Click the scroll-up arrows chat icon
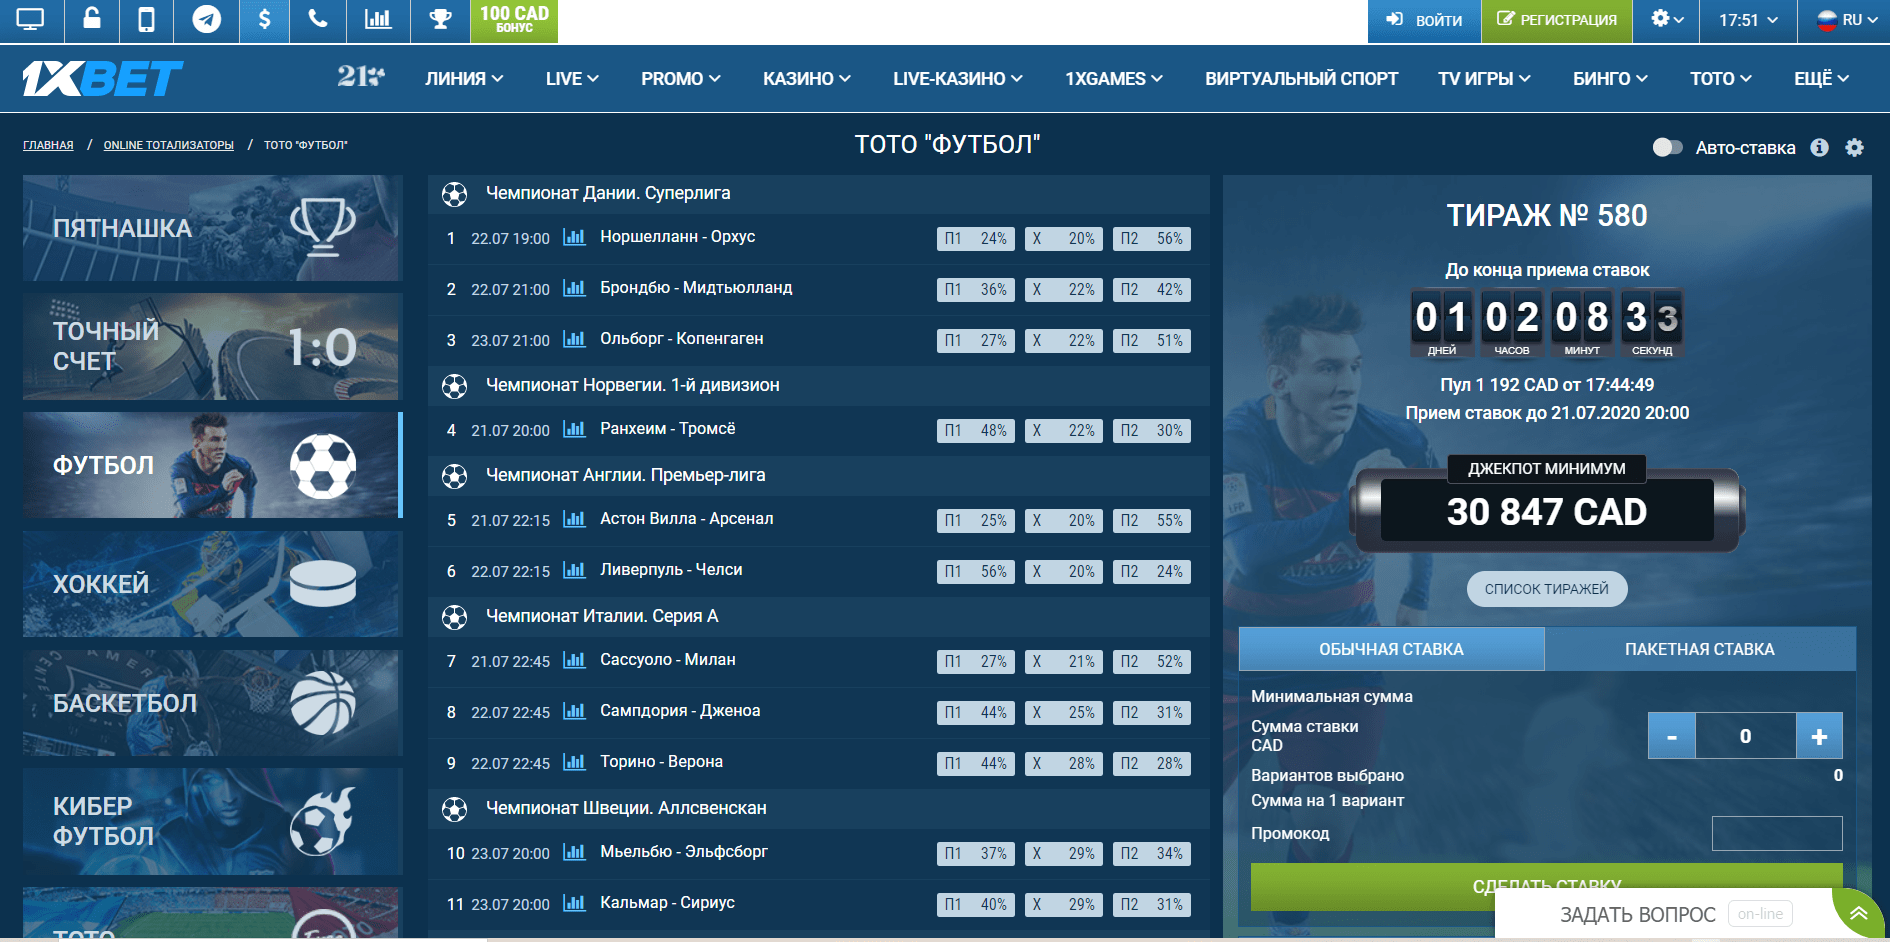Viewport: 1890px width, 942px height. tap(1859, 913)
